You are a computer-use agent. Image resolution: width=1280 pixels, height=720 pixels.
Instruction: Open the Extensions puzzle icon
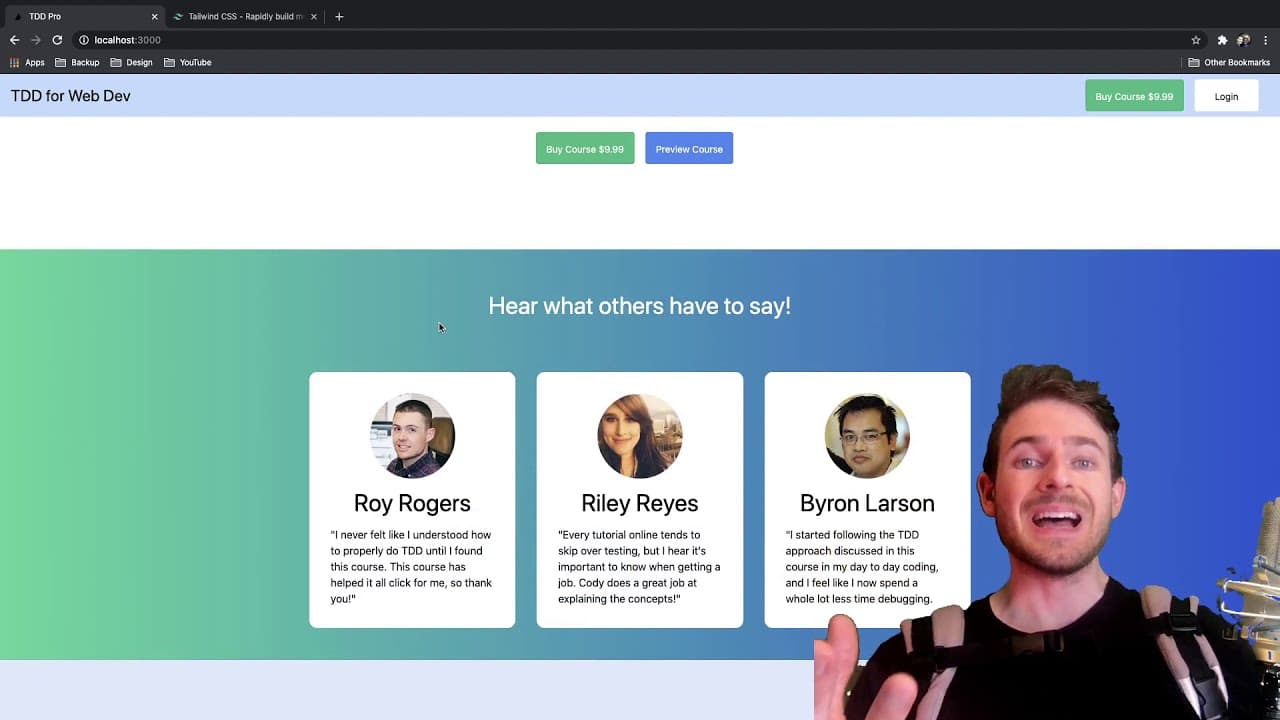click(x=1222, y=40)
